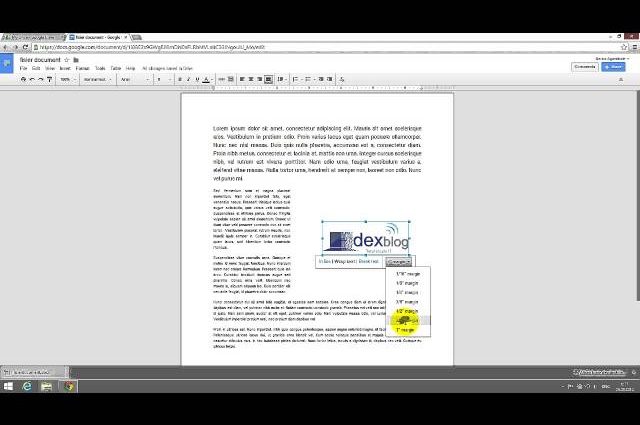Image resolution: width=640 pixels, height=425 pixels.
Task: Open the Chrome menu icon
Action: click(635, 47)
